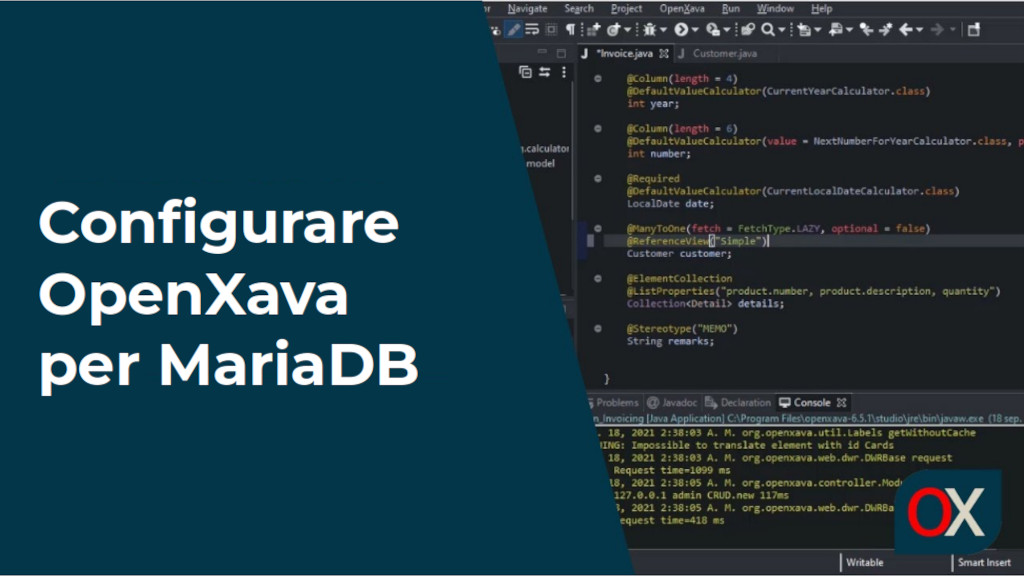Jump to Next Edit Location icon
Screen dimensions: 1024x577
click(x=886, y=29)
